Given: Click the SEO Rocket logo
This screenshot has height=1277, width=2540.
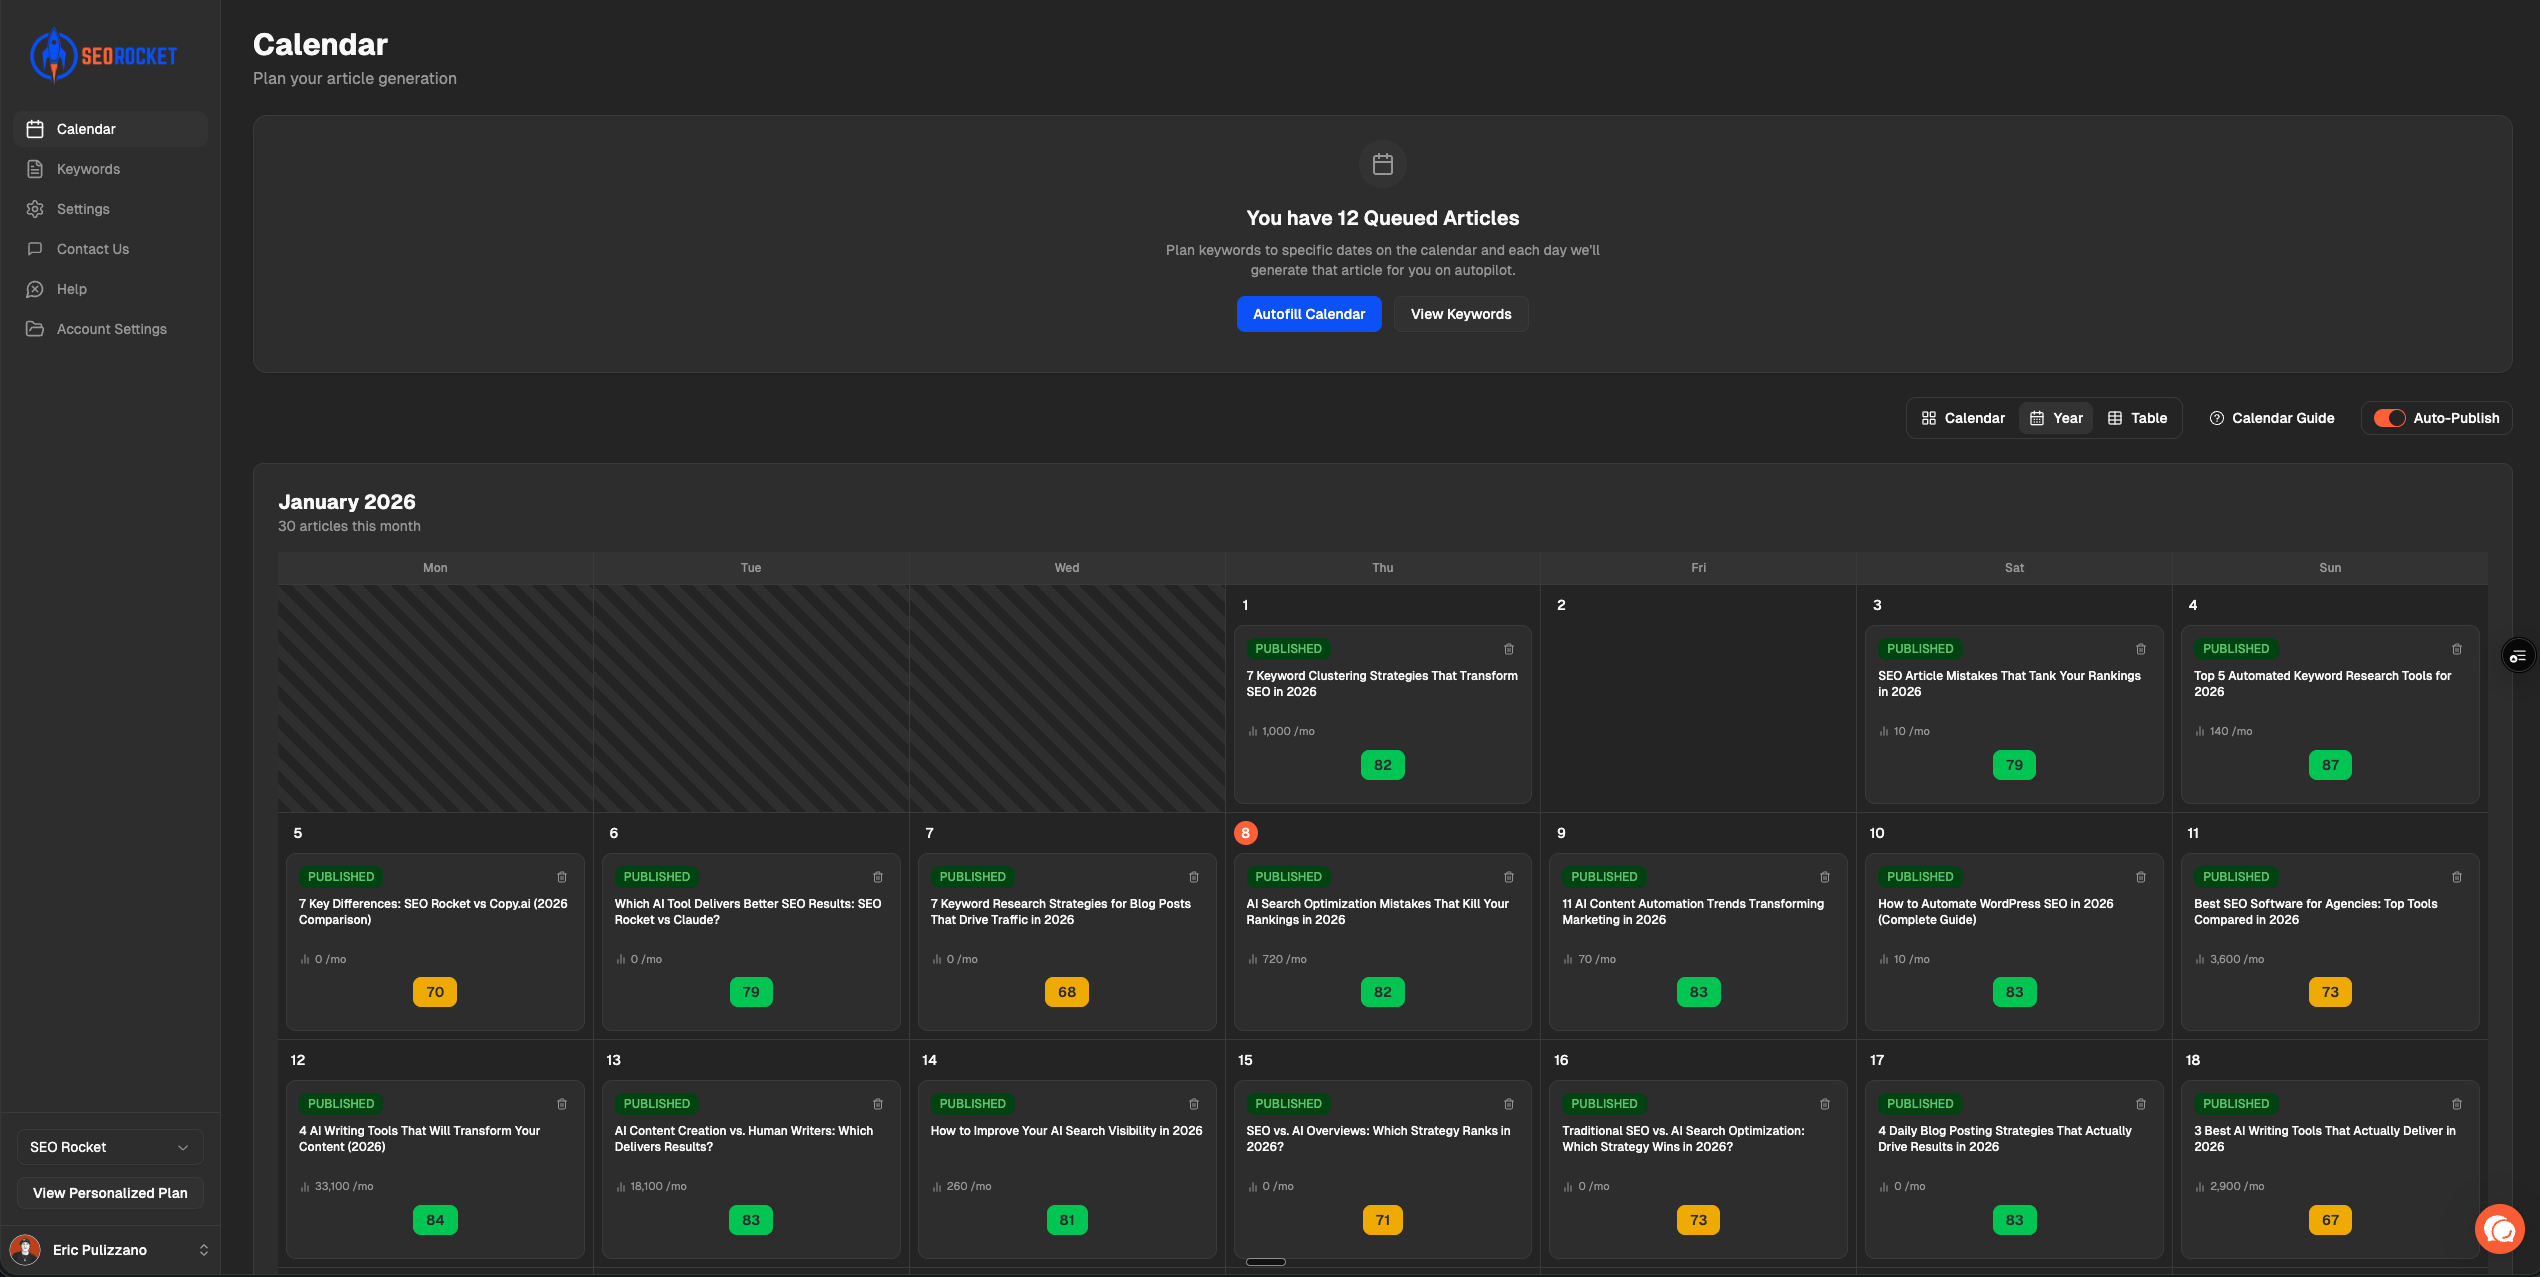Looking at the screenshot, I should tap(104, 55).
